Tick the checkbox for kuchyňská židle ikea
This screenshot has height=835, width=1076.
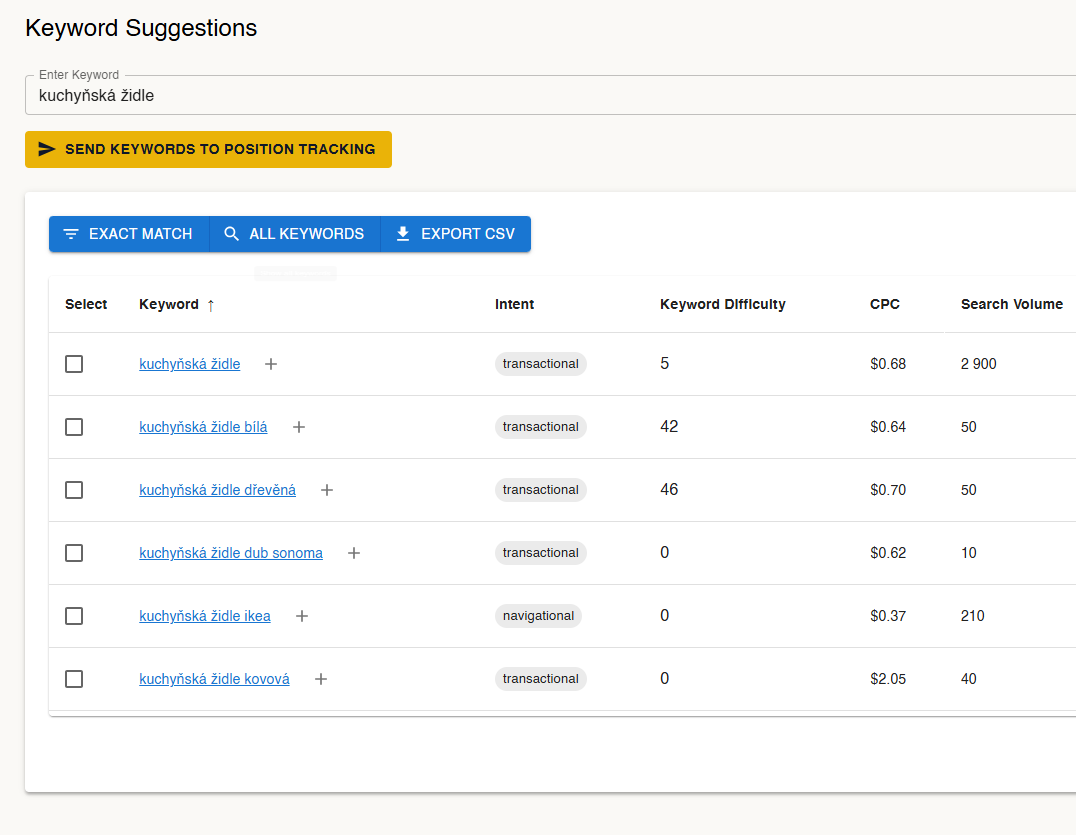click(x=74, y=616)
